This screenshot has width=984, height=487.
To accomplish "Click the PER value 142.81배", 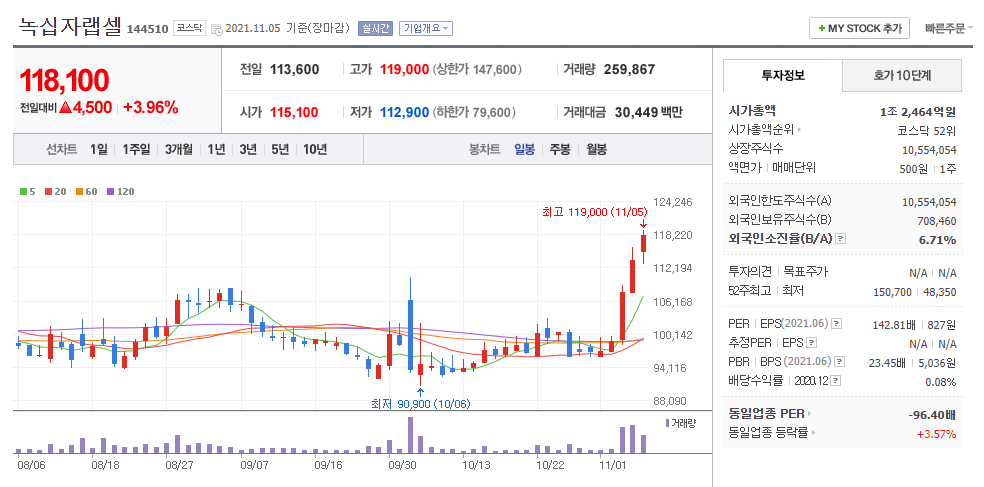I will [894, 325].
